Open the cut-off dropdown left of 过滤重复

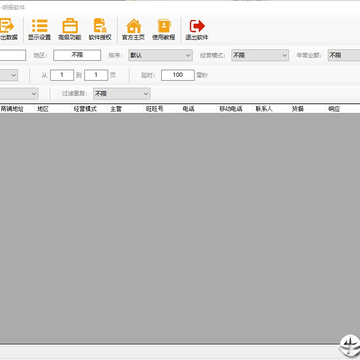point(19,94)
